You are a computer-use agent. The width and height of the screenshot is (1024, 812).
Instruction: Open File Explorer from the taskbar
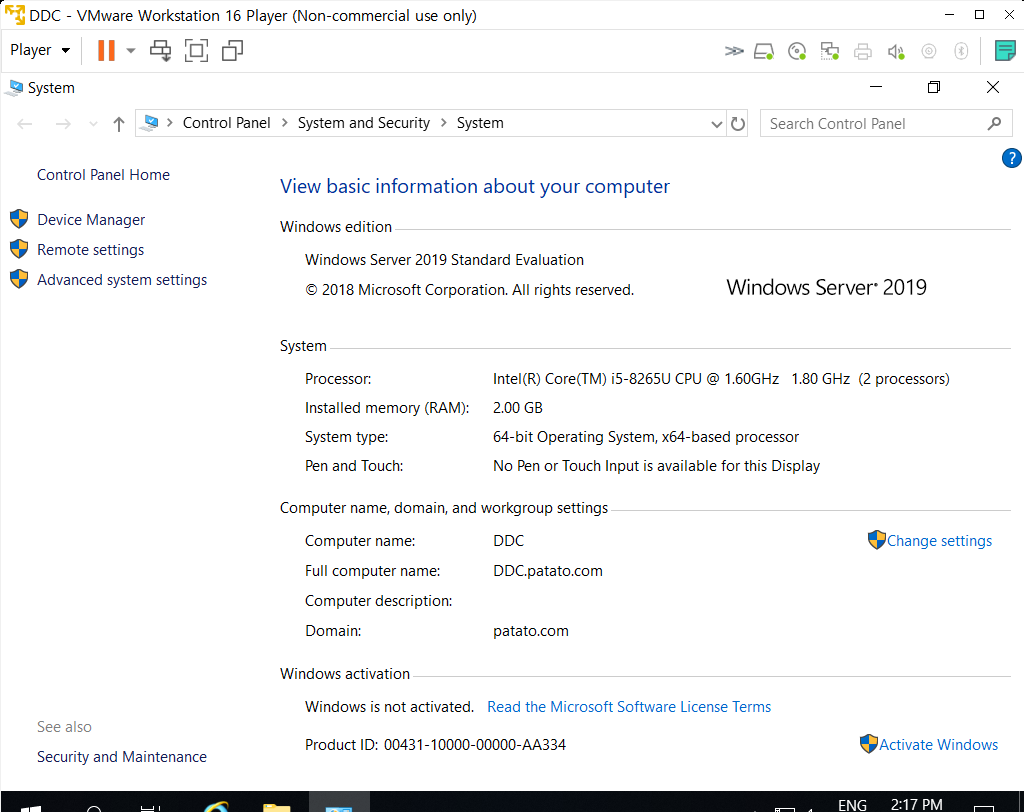click(277, 807)
